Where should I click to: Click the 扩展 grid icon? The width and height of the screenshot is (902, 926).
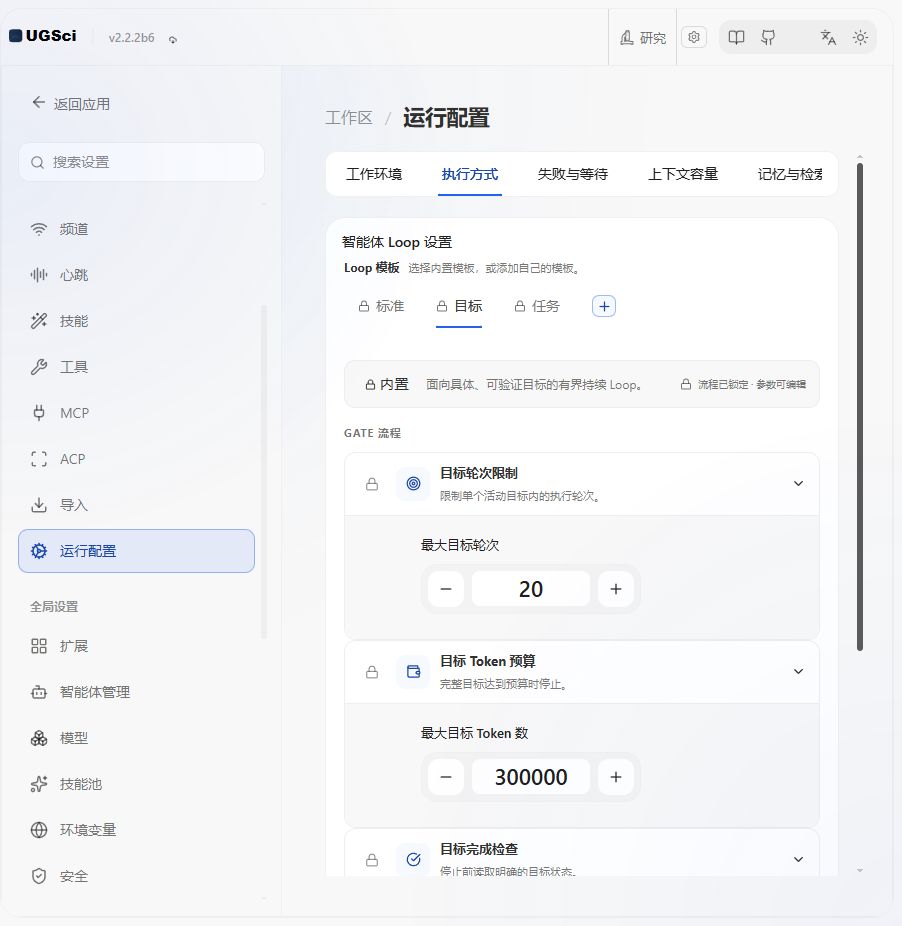click(x=39, y=646)
